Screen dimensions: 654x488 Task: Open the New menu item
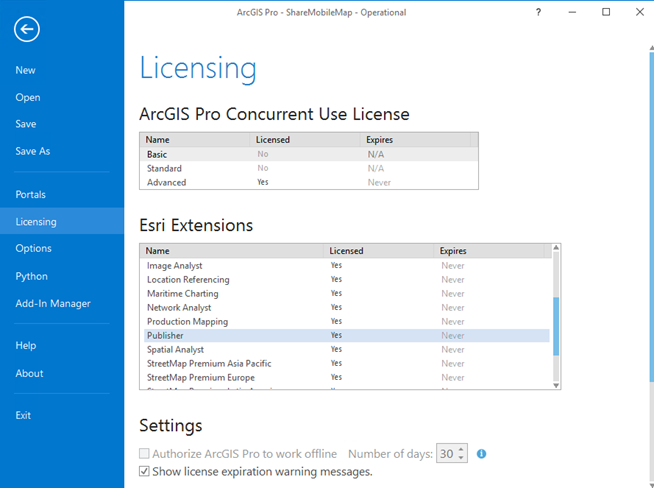pyautogui.click(x=25, y=70)
